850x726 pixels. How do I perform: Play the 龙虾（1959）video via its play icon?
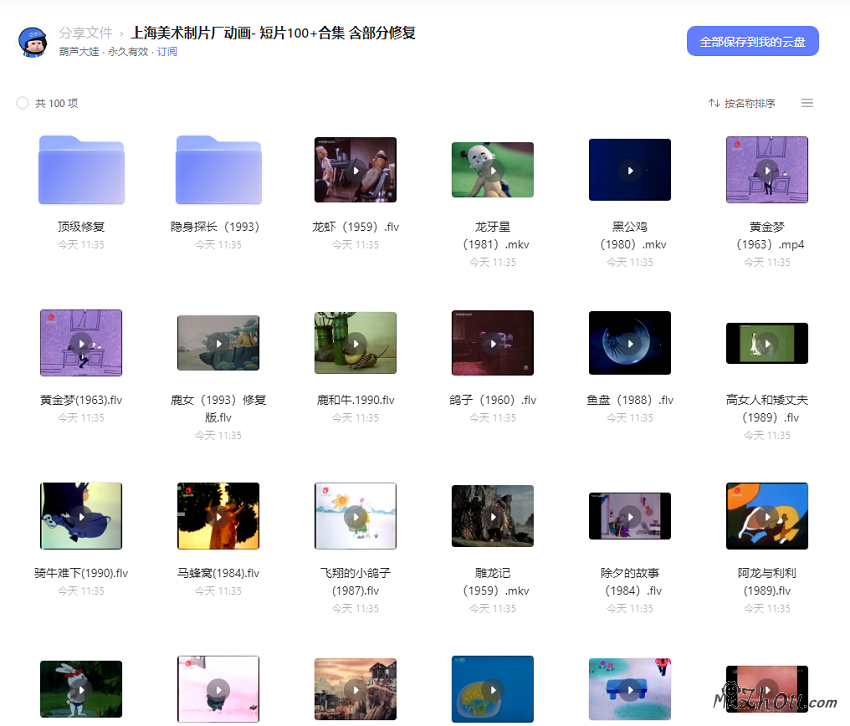(x=355, y=169)
